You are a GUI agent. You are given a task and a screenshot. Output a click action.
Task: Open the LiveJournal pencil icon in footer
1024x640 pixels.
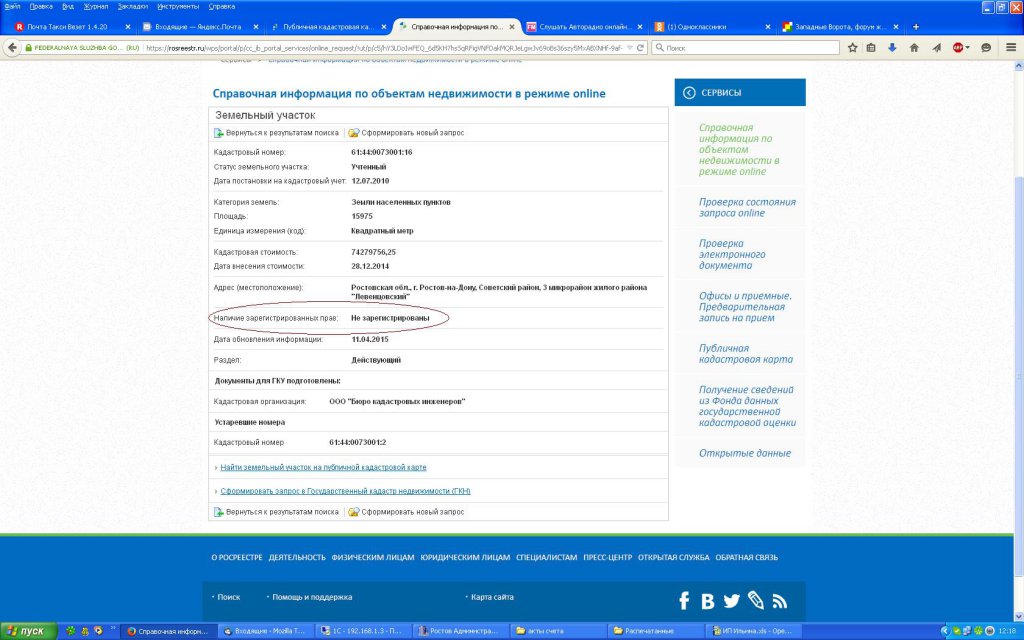tap(756, 600)
